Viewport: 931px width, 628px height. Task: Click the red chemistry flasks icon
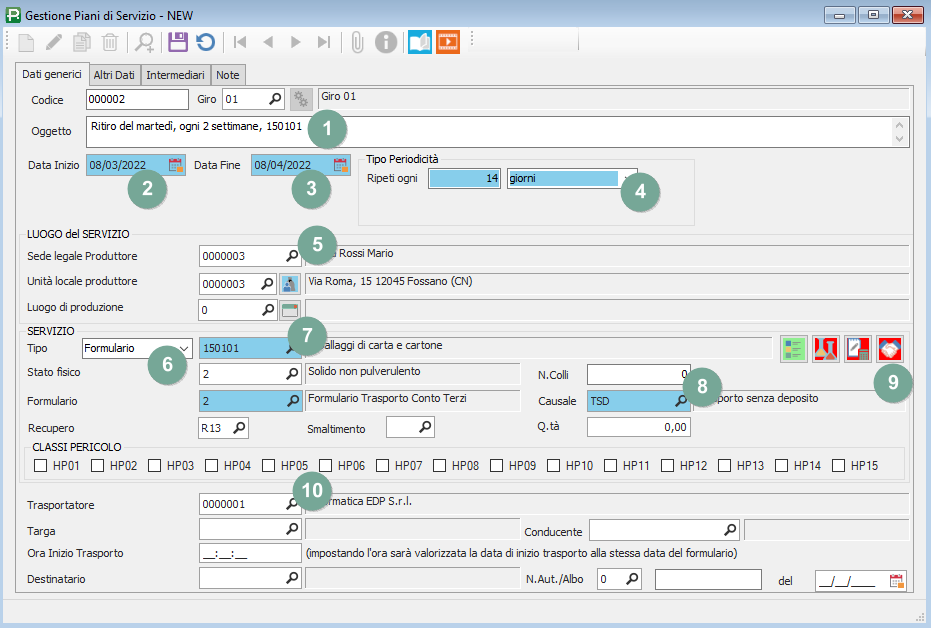click(x=825, y=348)
